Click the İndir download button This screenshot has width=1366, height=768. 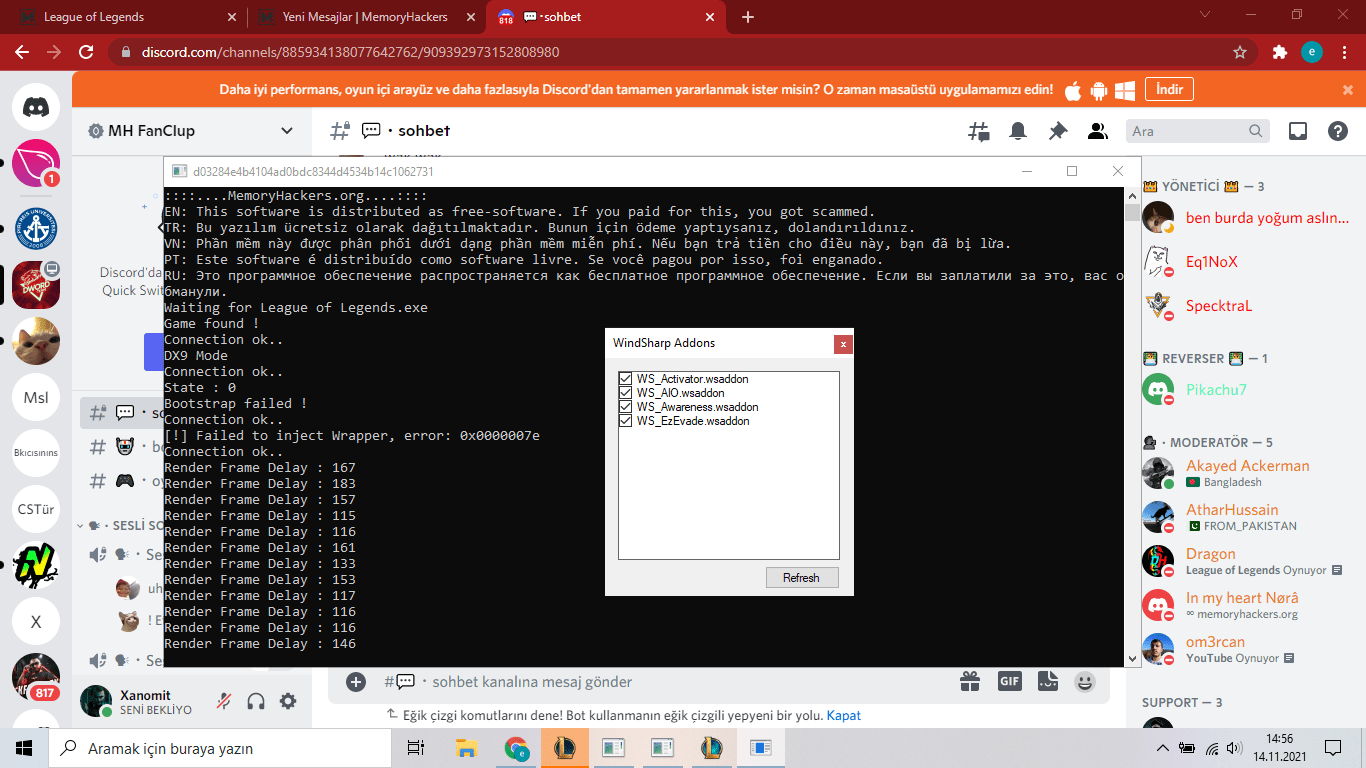coord(1169,90)
